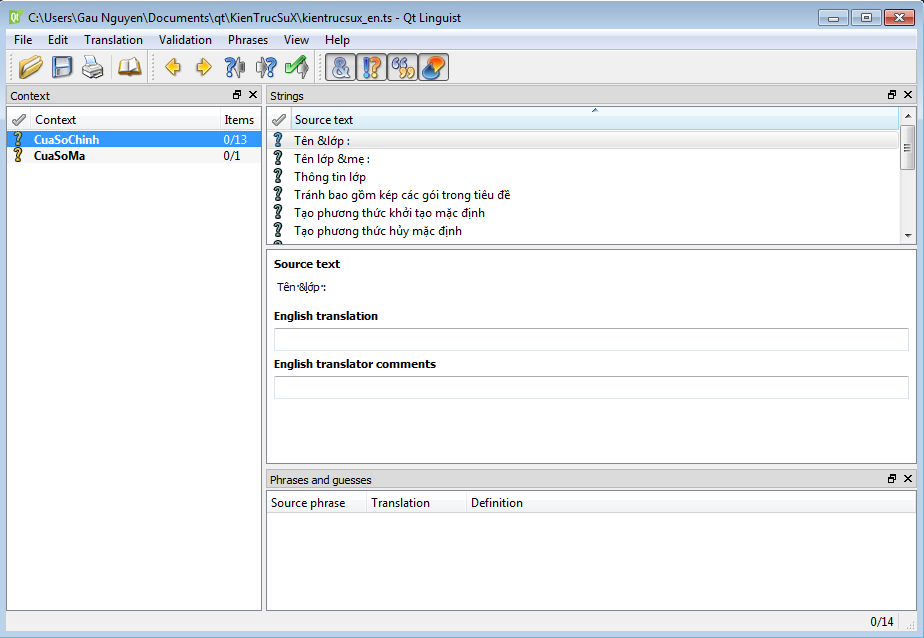This screenshot has height=638, width=924.
Task: Select the CuaSoMa context row
Action: [x=134, y=156]
